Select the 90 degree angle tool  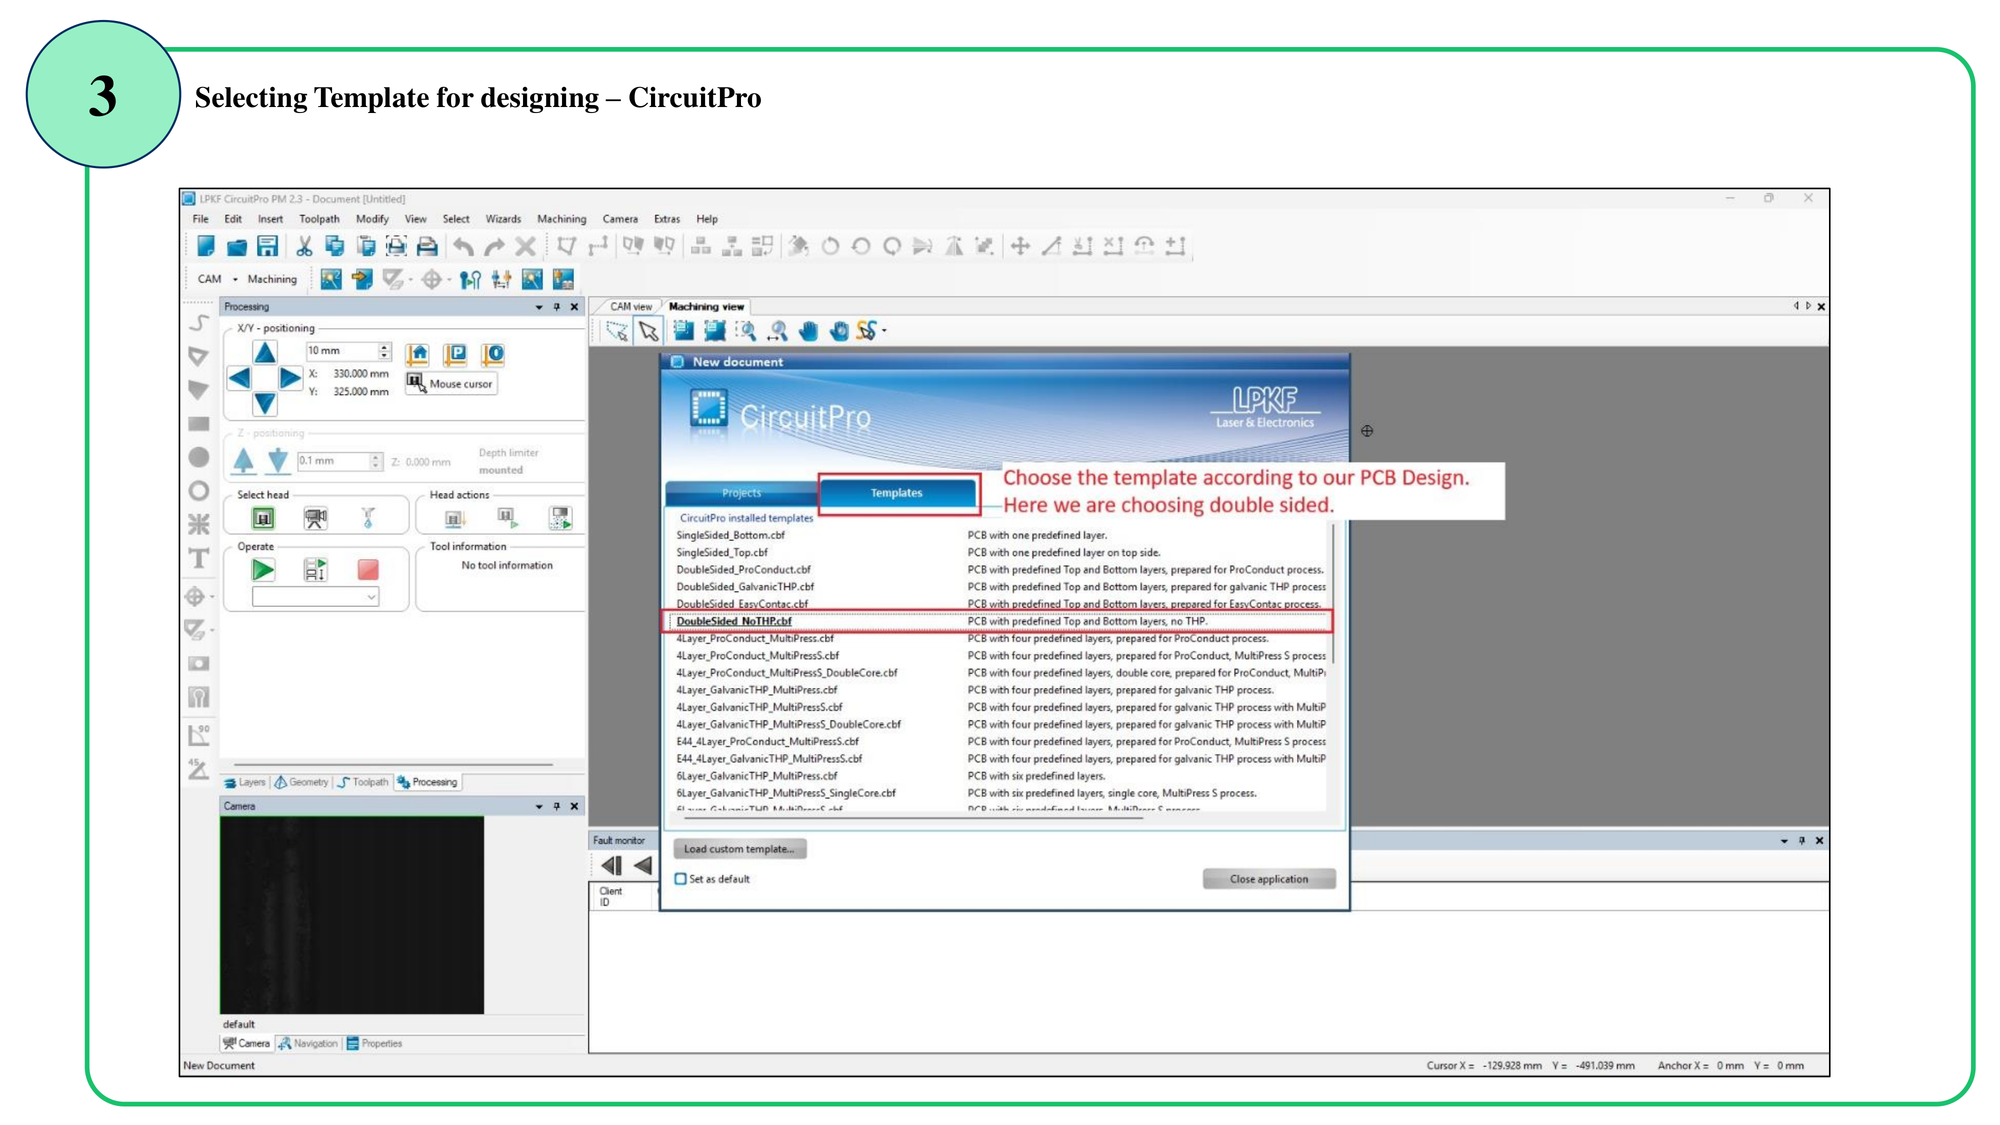(x=199, y=734)
